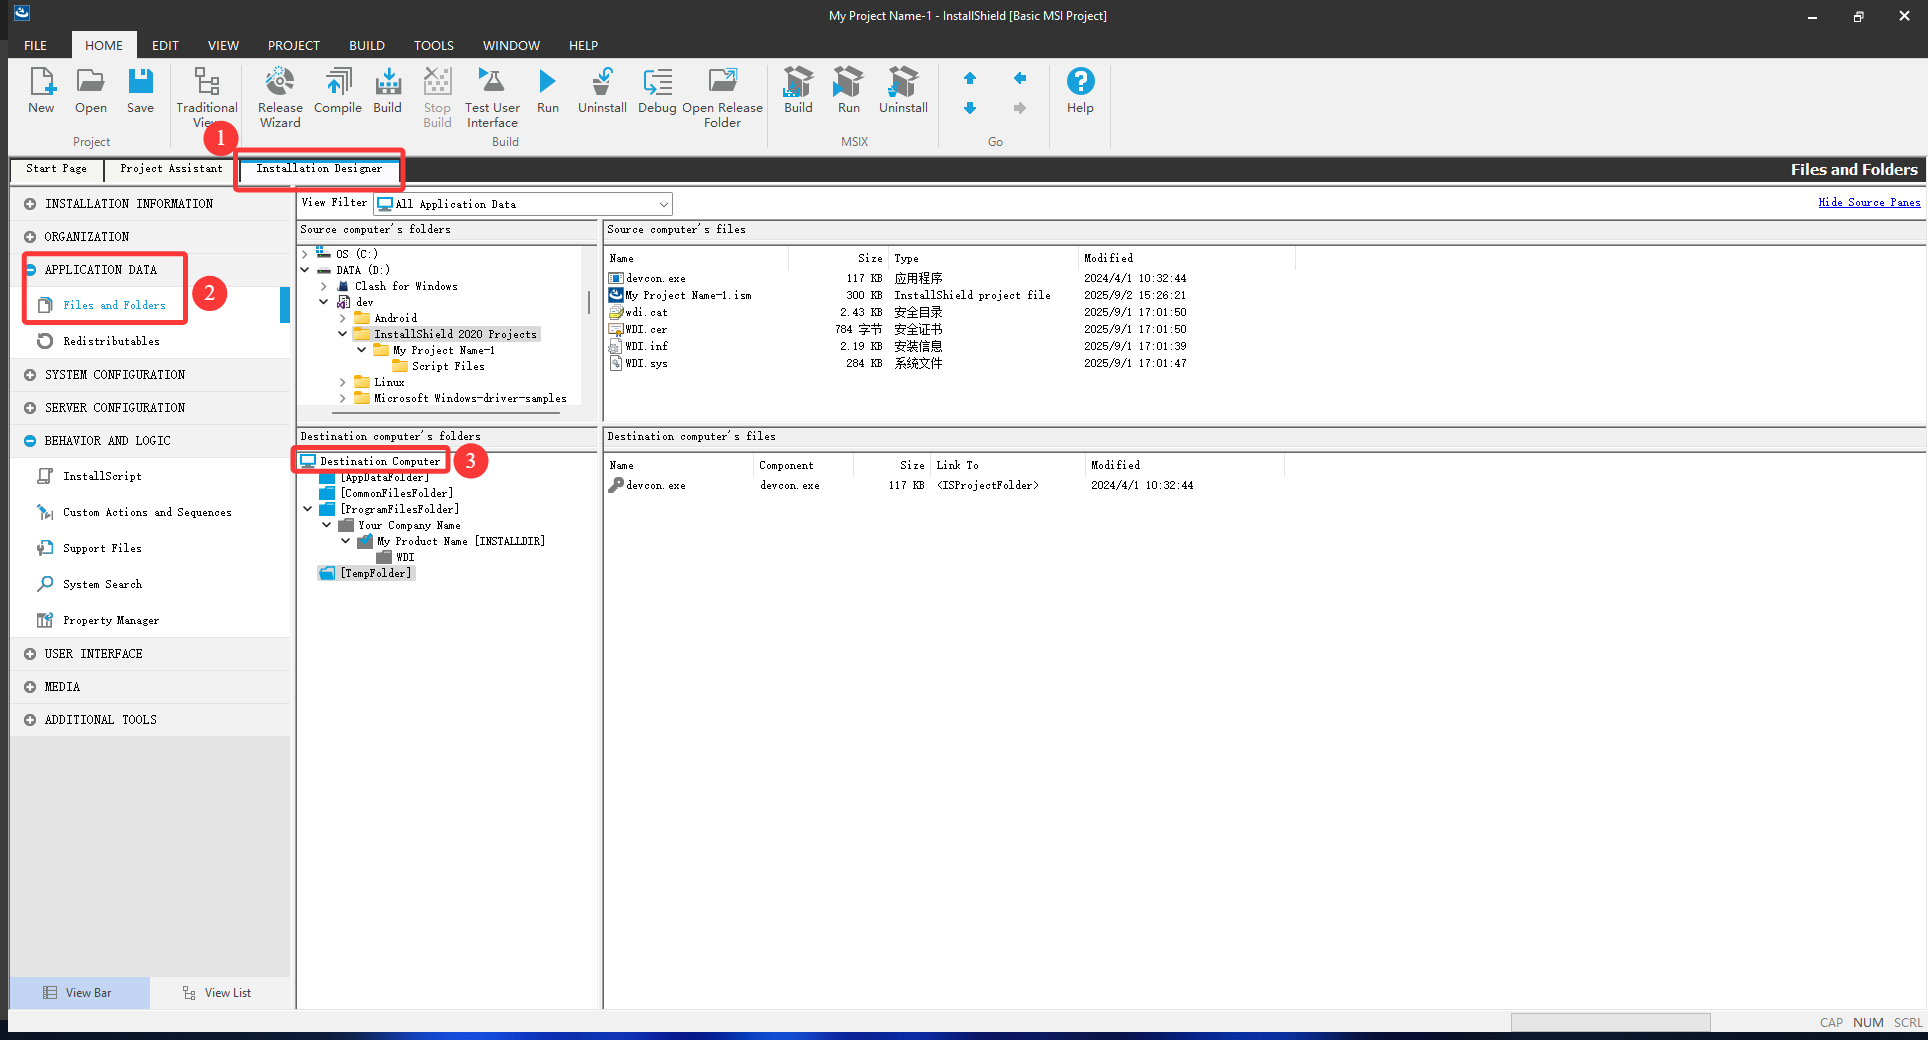The image size is (1928, 1040).
Task: Open Custom Actions and Sequences view
Action: (x=147, y=512)
